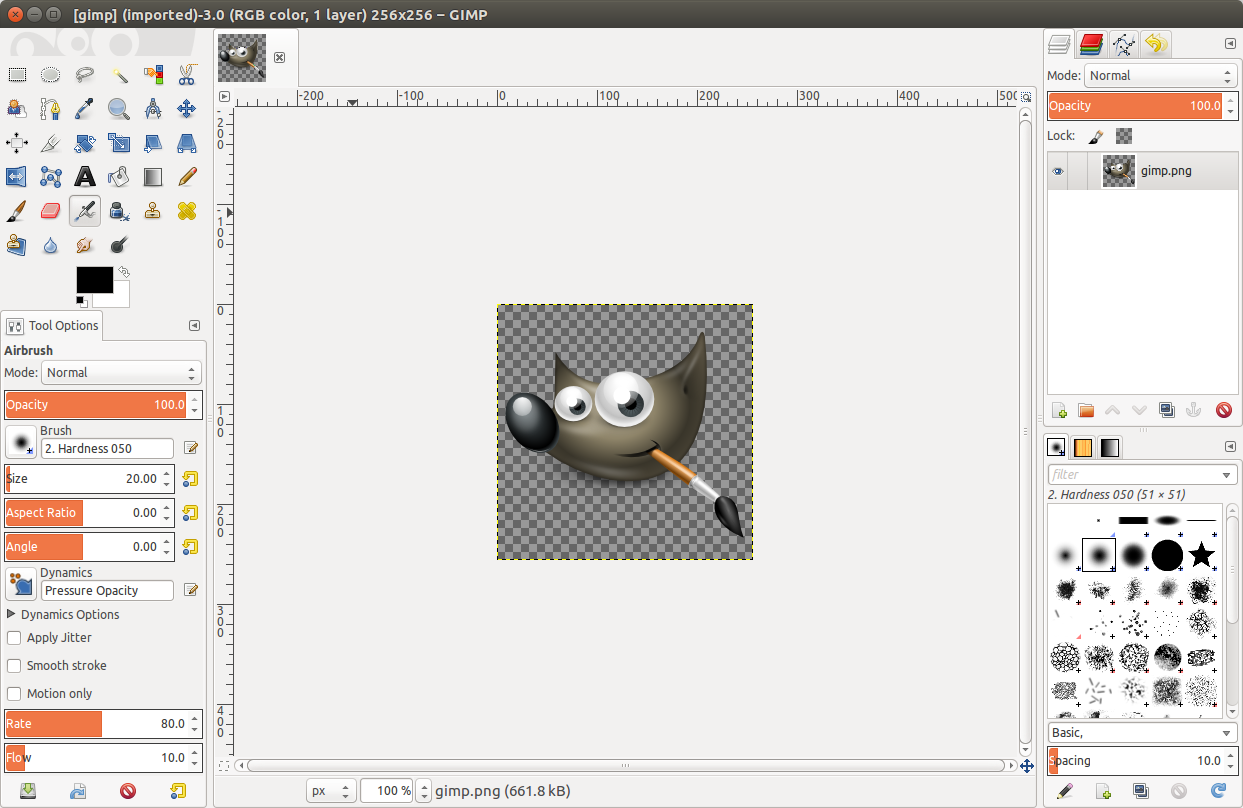Screen dimensions: 1243x808
Task: Anchor the floating layer icon
Action: tap(1192, 410)
